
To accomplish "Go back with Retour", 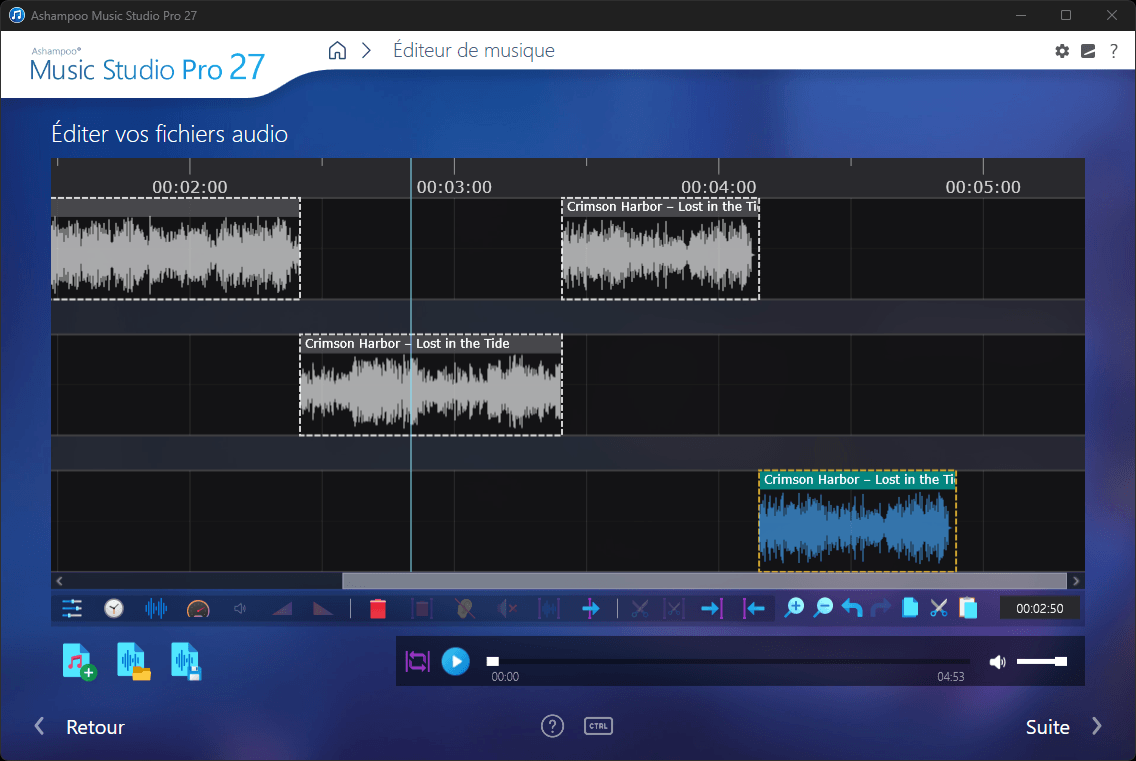I will [80, 727].
